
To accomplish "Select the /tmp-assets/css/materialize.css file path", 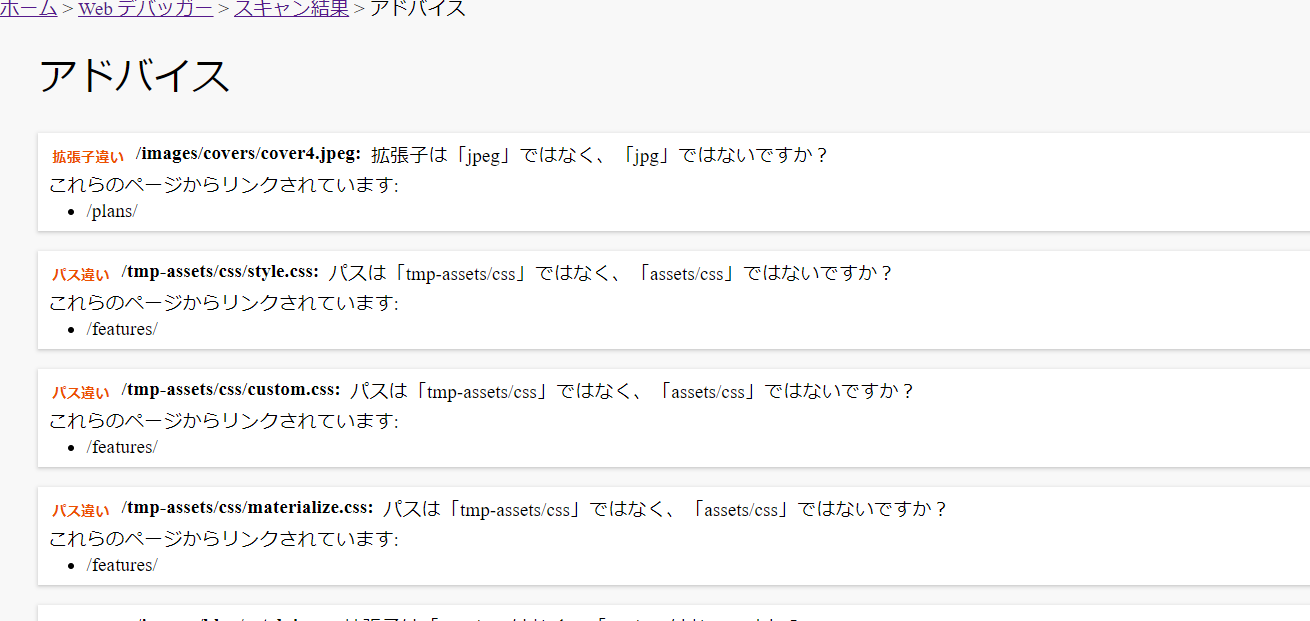I will [x=247, y=508].
